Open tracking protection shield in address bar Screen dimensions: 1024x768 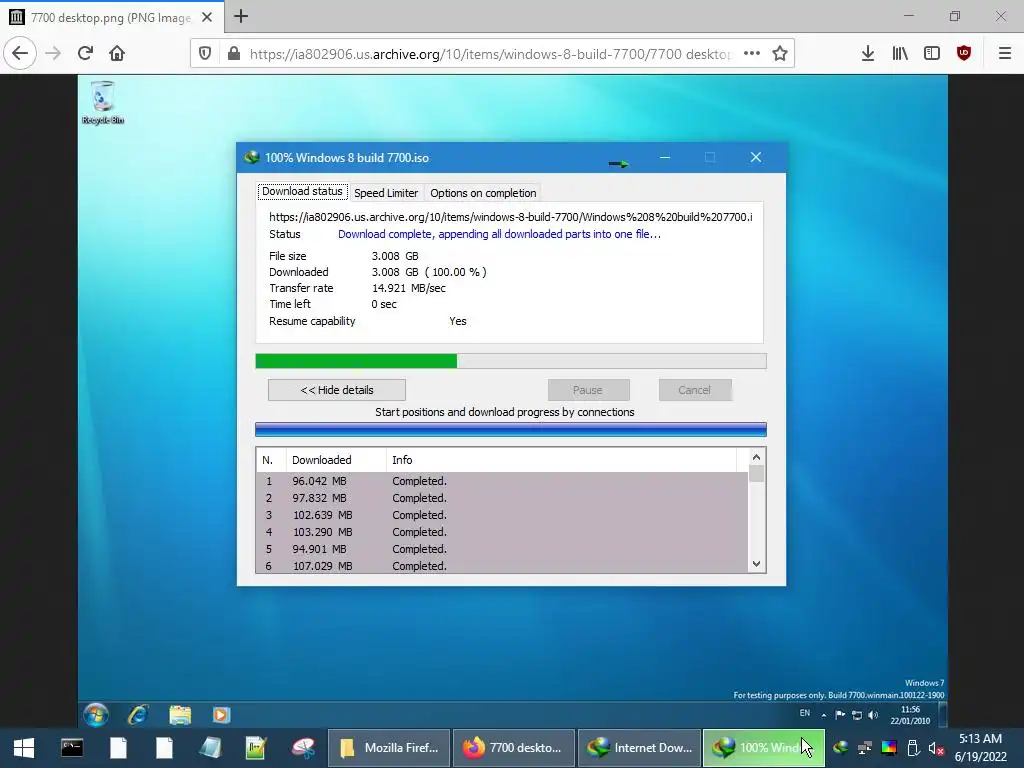[205, 54]
